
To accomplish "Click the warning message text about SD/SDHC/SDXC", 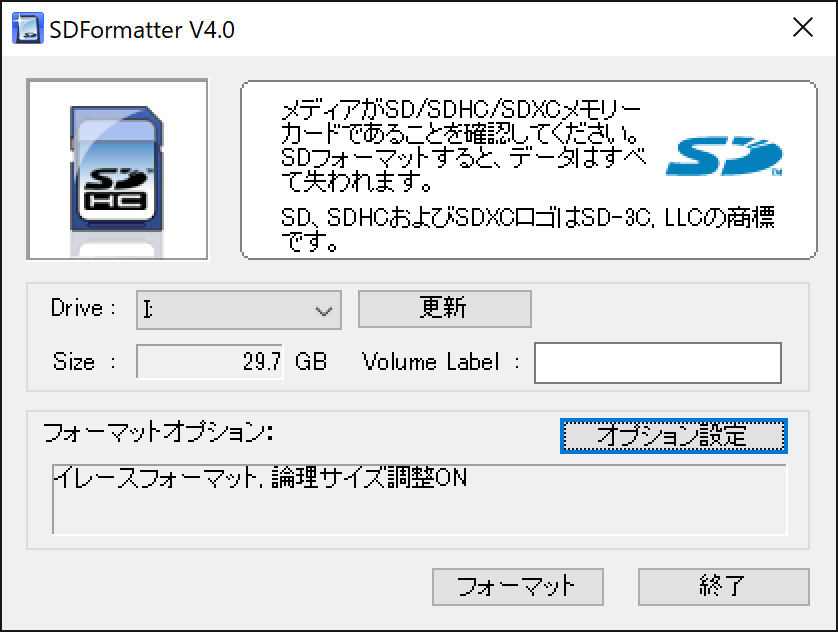I will click(463, 146).
